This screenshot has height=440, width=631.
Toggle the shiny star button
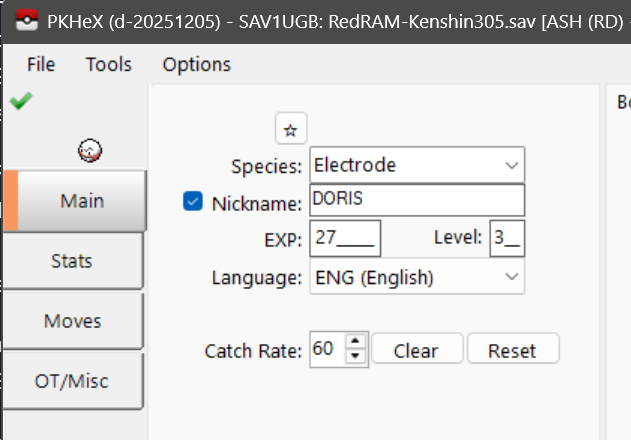coord(291,129)
